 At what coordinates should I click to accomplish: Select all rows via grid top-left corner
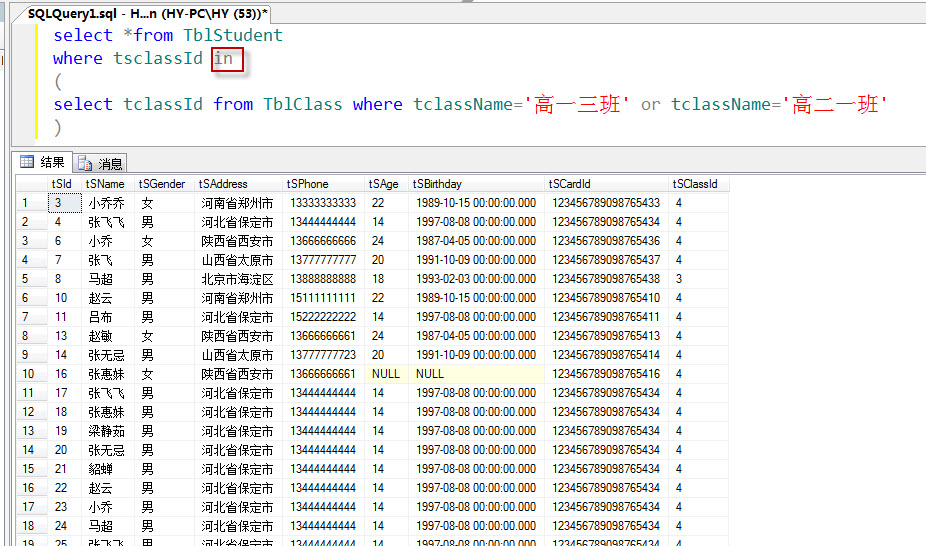[30, 184]
